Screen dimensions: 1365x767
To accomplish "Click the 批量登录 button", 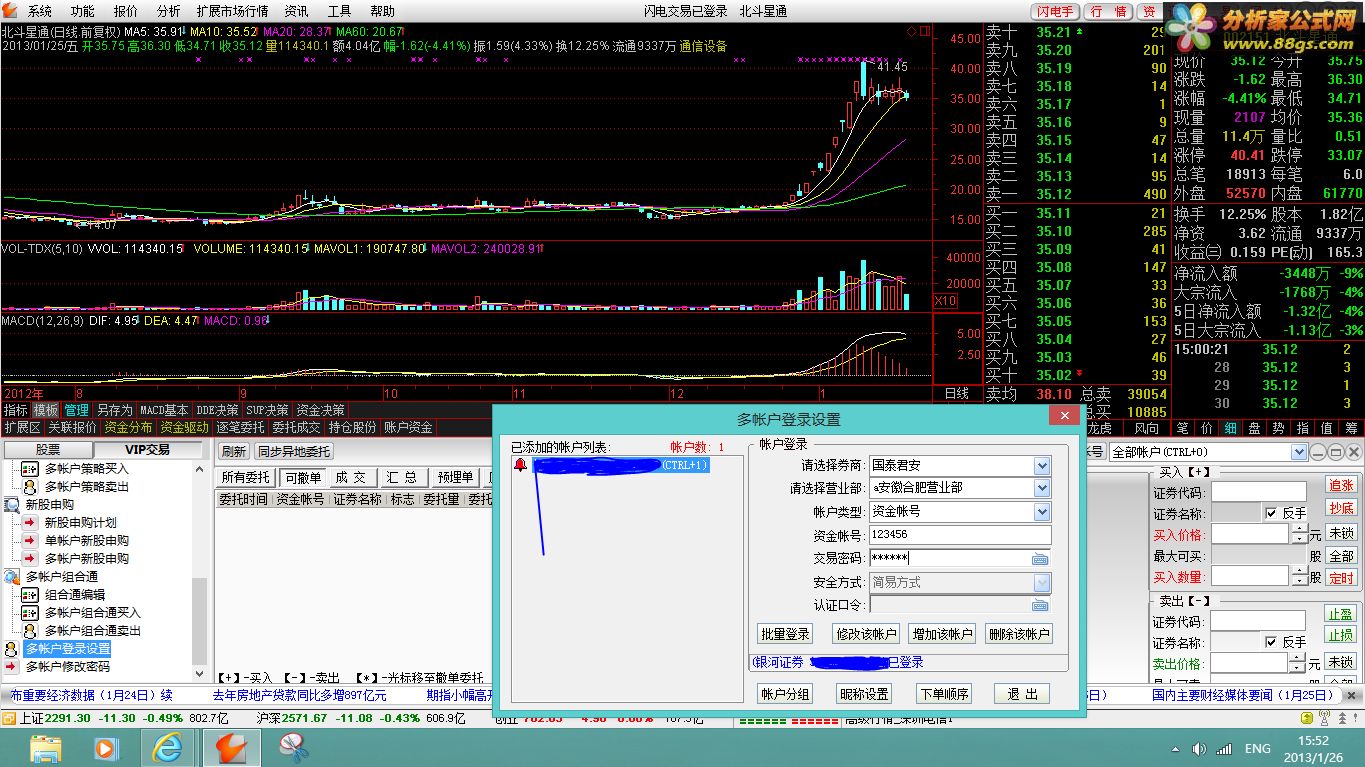I will coord(785,634).
